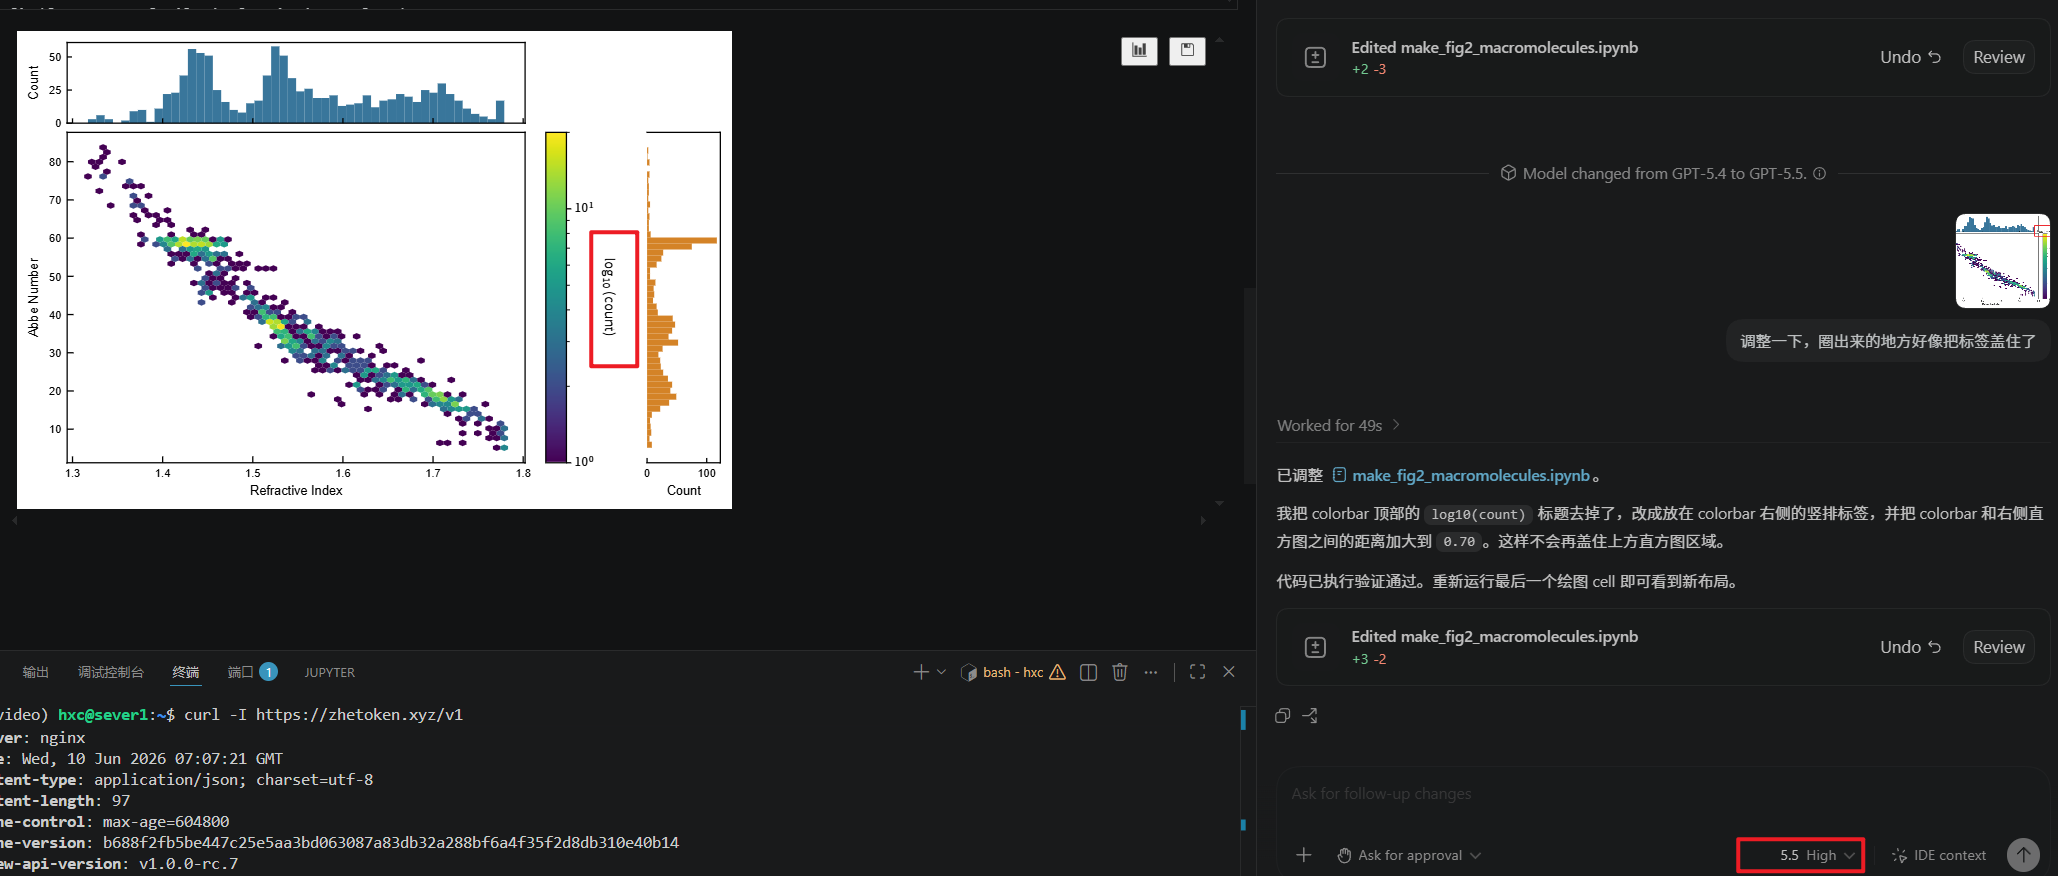The image size is (2058, 876).
Task: Copy the assistant response
Action: point(1283,716)
